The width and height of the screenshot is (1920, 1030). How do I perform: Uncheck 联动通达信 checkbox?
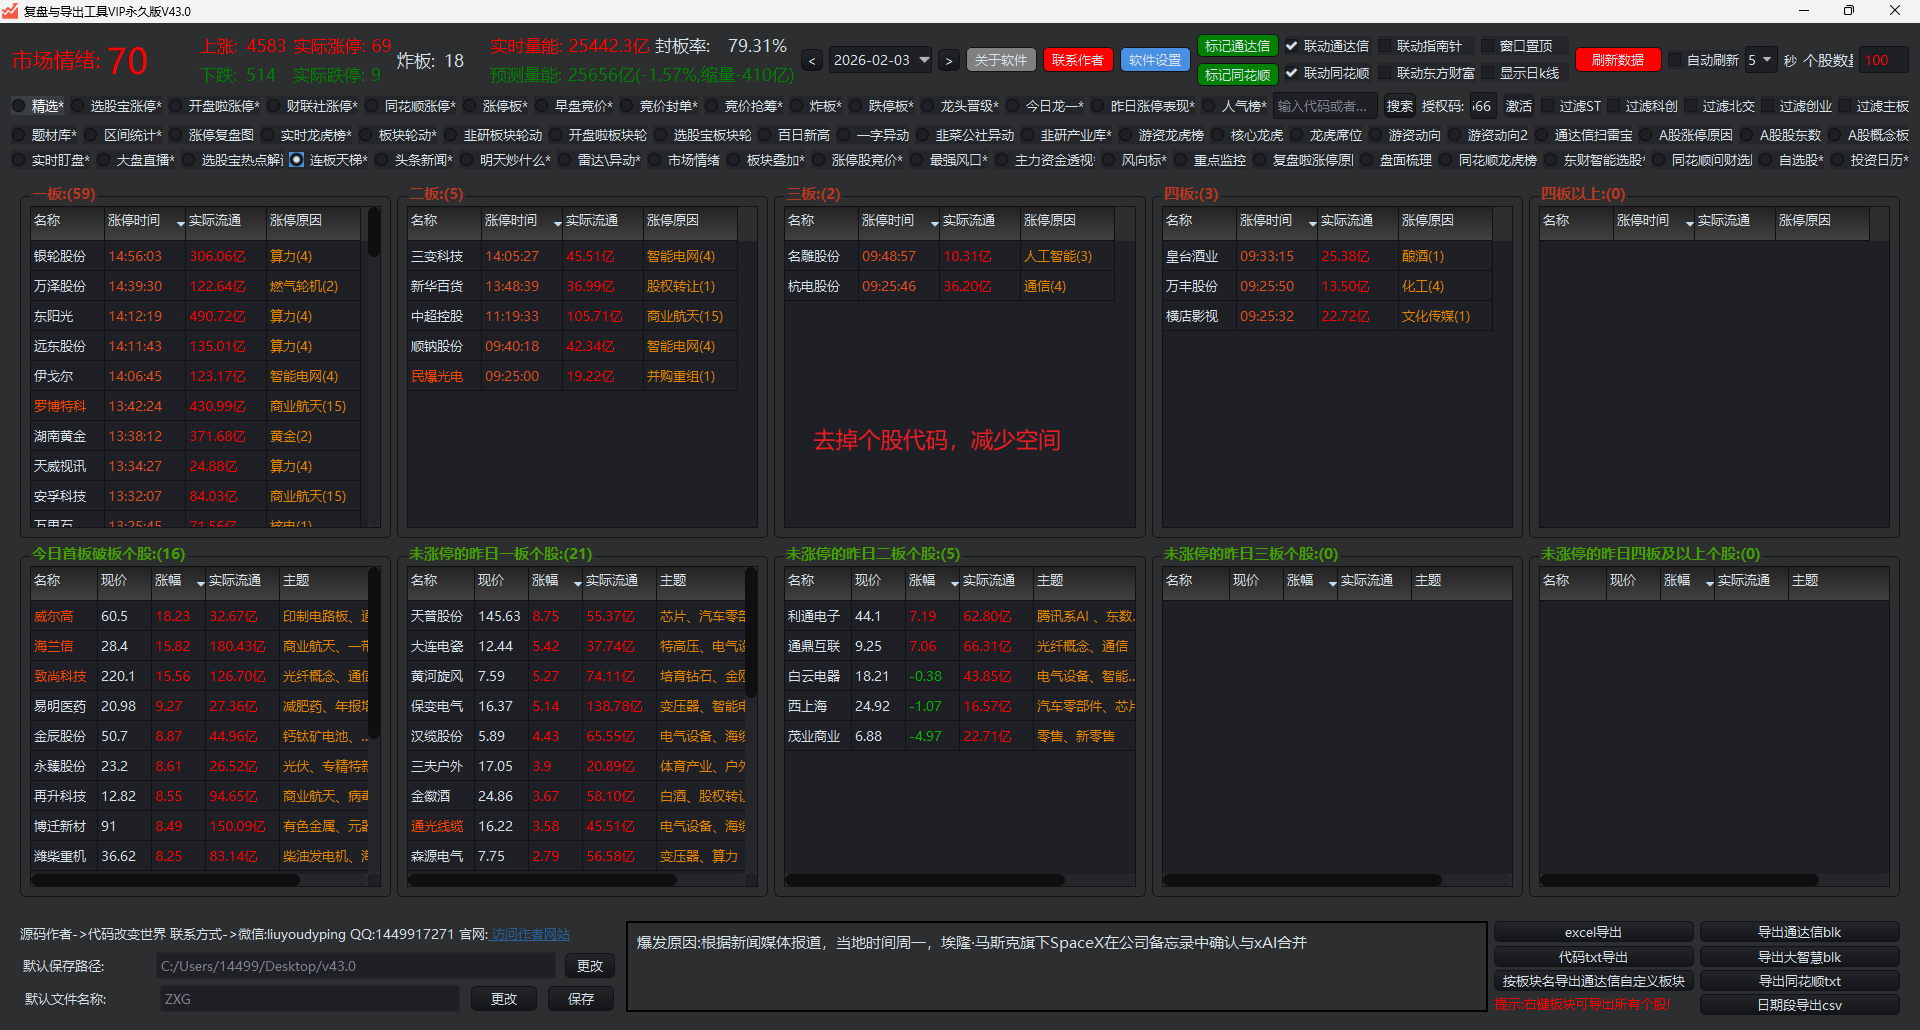click(1291, 46)
